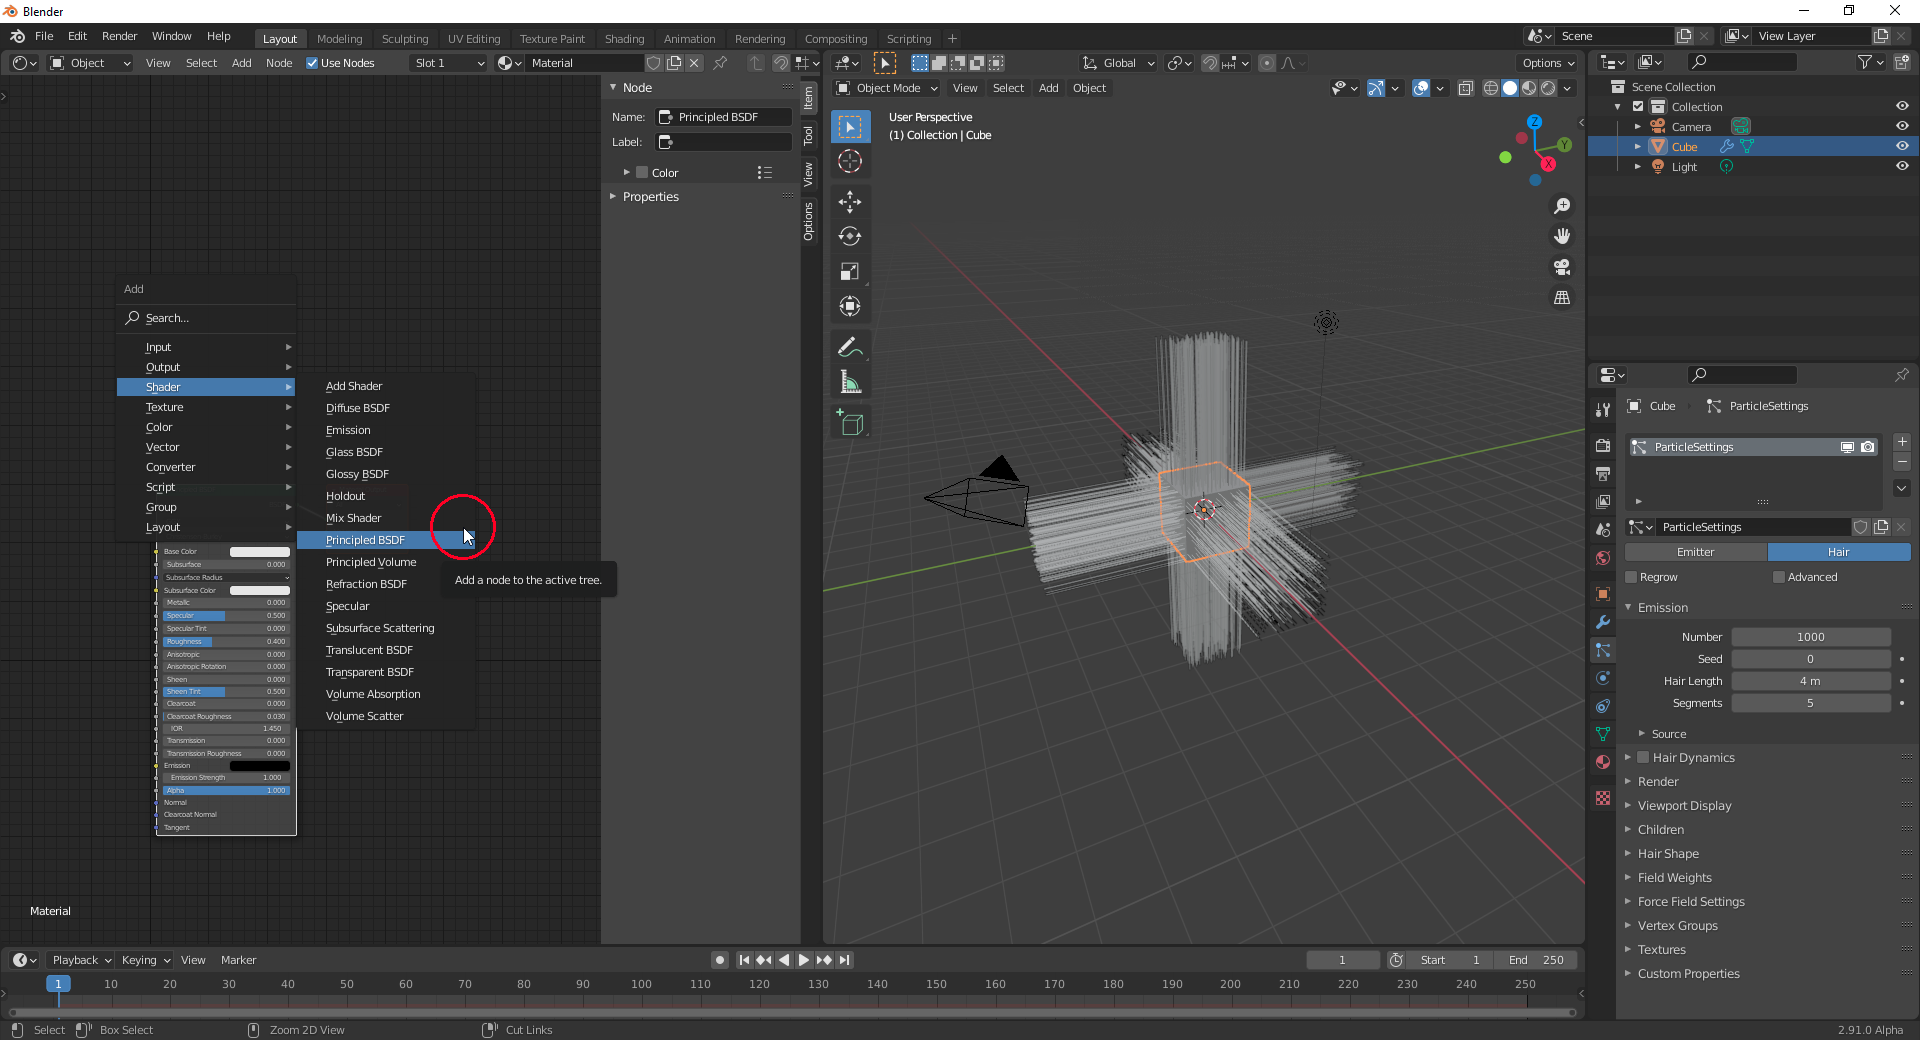1920x1040 pixels.
Task: Switch to the World properties tab
Action: (x=1603, y=558)
